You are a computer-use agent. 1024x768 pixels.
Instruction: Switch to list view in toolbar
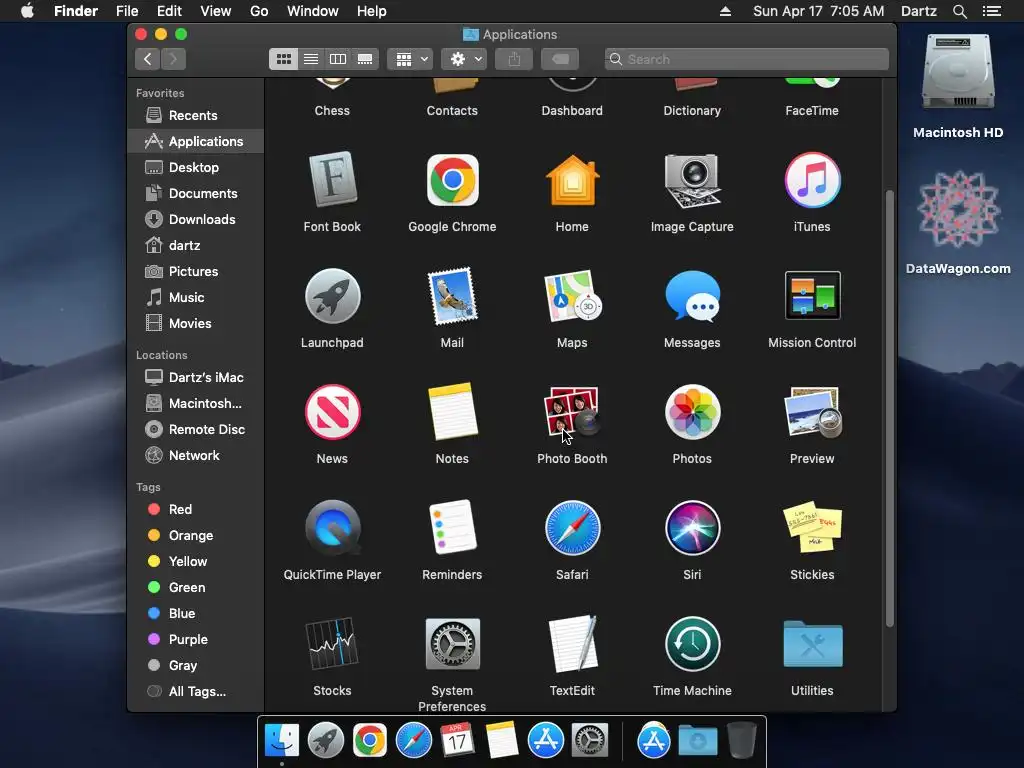pyautogui.click(x=311, y=59)
